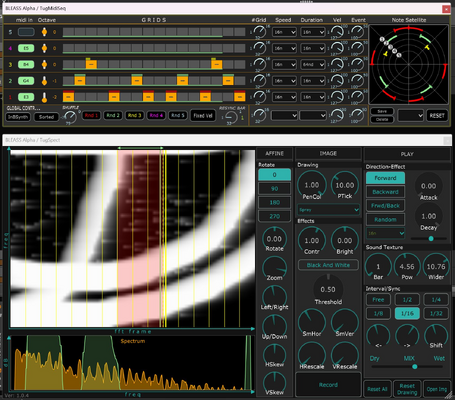Click the Open Img button

[x=437, y=389]
